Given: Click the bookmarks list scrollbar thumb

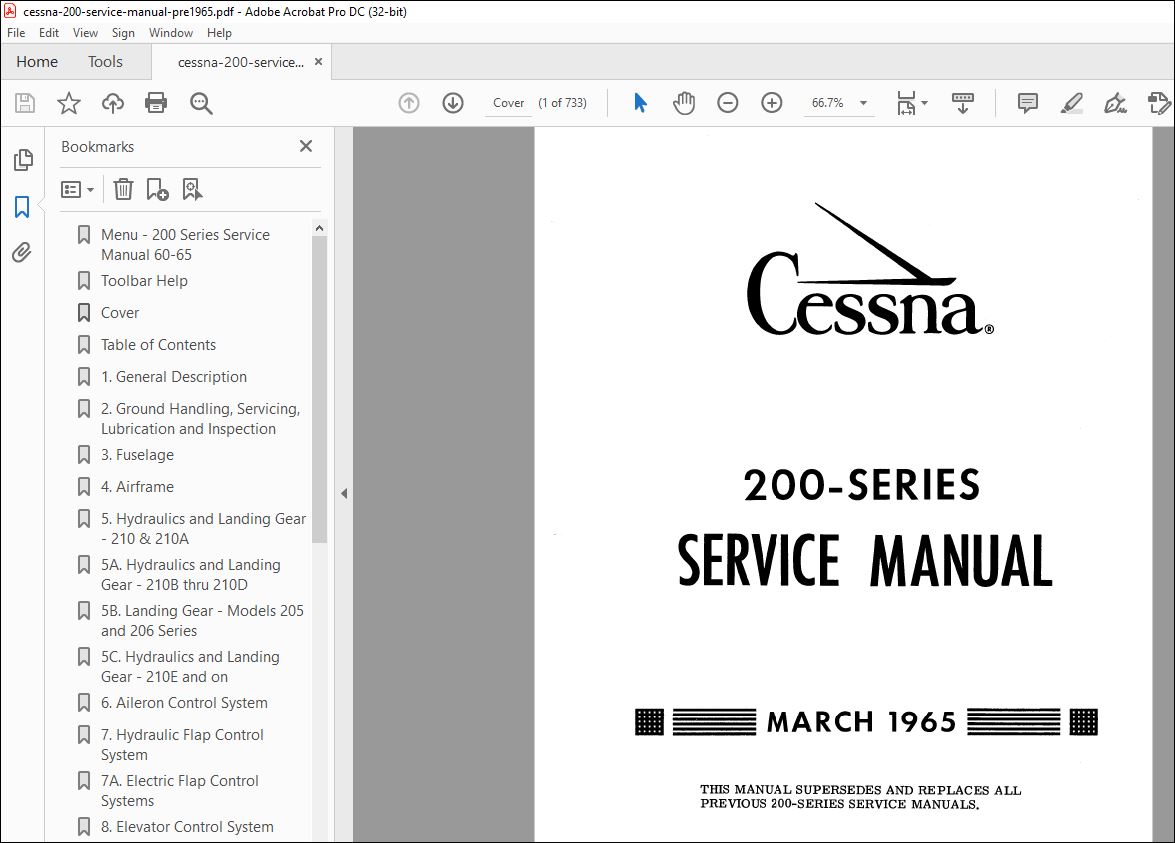Looking at the screenshot, I should pyautogui.click(x=319, y=389).
